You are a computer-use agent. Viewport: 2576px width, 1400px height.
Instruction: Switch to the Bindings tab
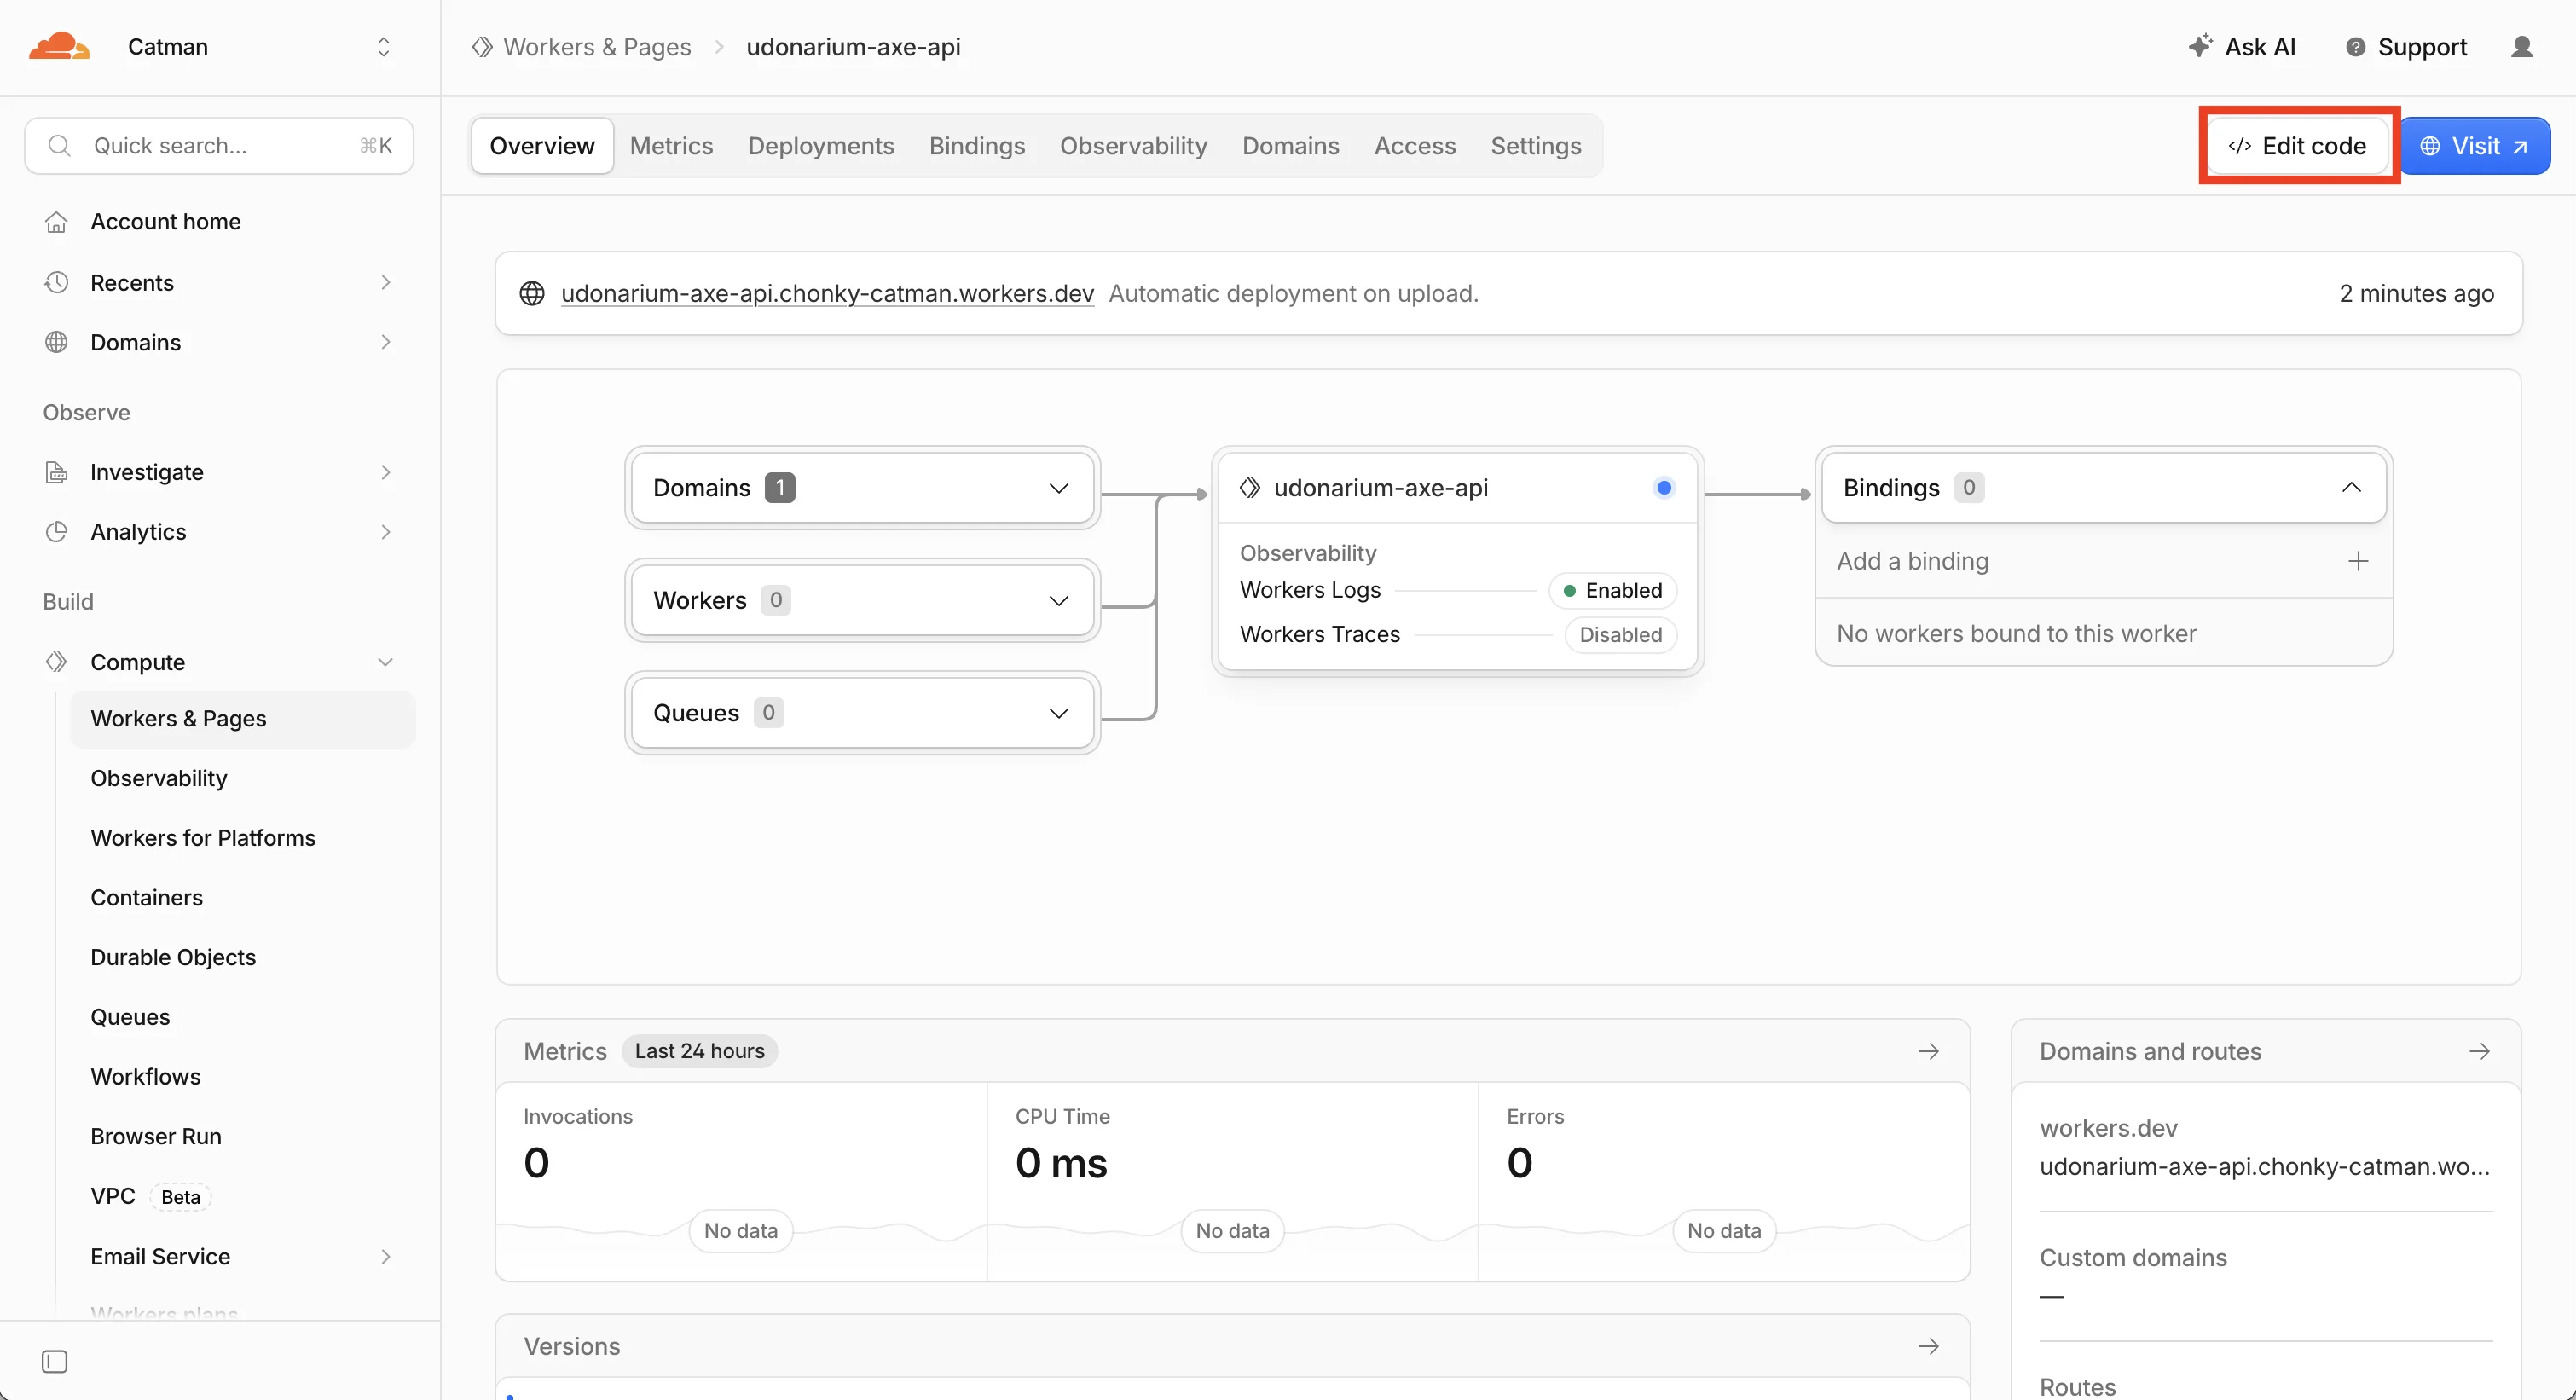point(977,146)
